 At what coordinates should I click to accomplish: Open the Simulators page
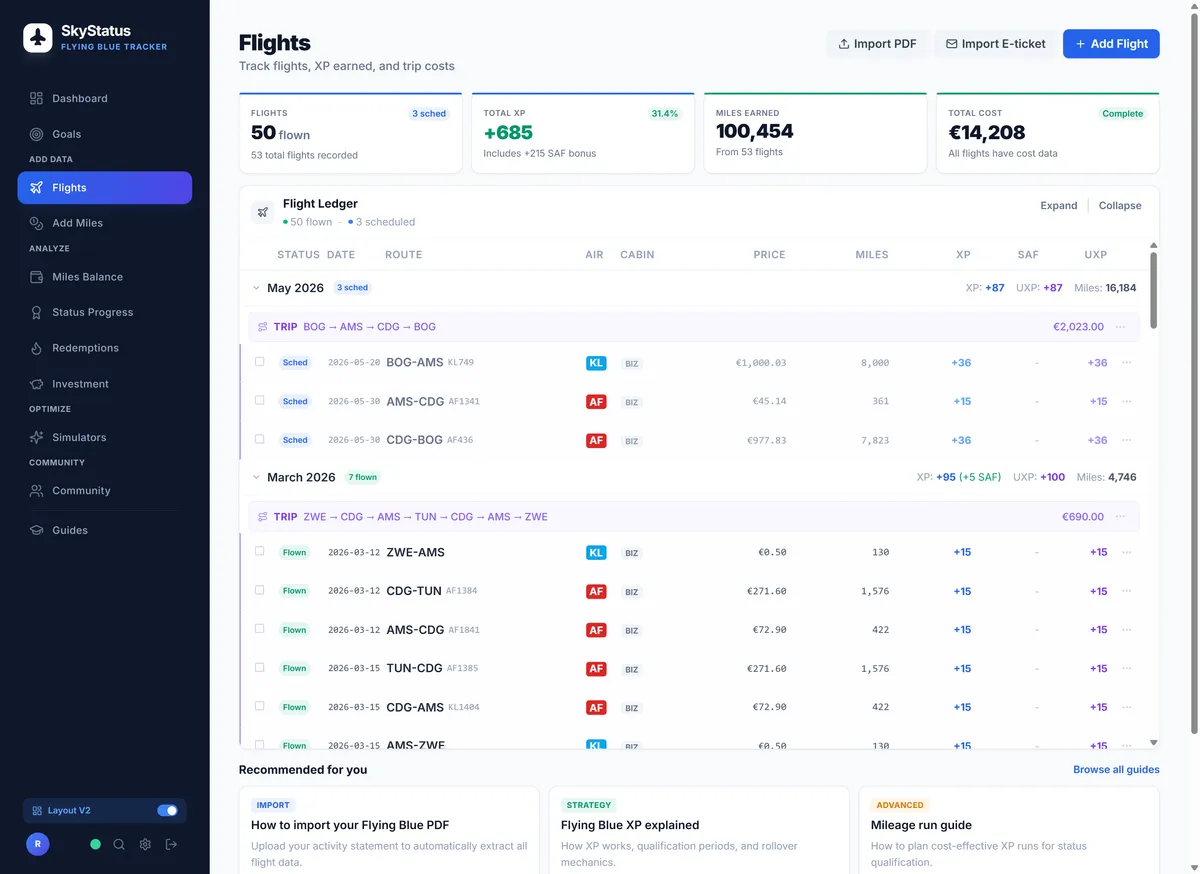tap(80, 437)
